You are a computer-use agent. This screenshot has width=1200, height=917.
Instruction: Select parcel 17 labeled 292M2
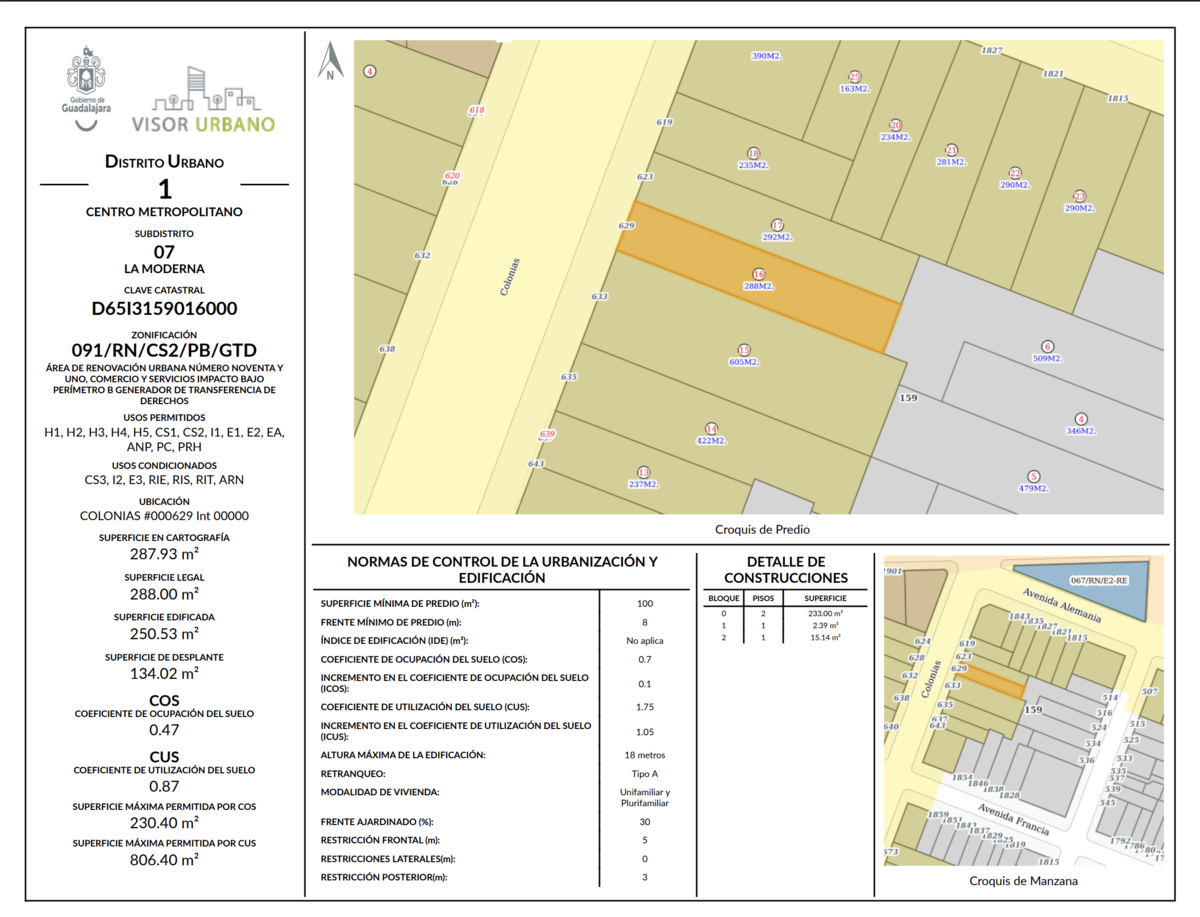(777, 231)
